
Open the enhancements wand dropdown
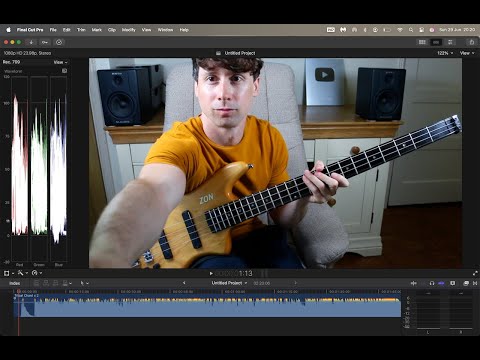(x=22, y=273)
